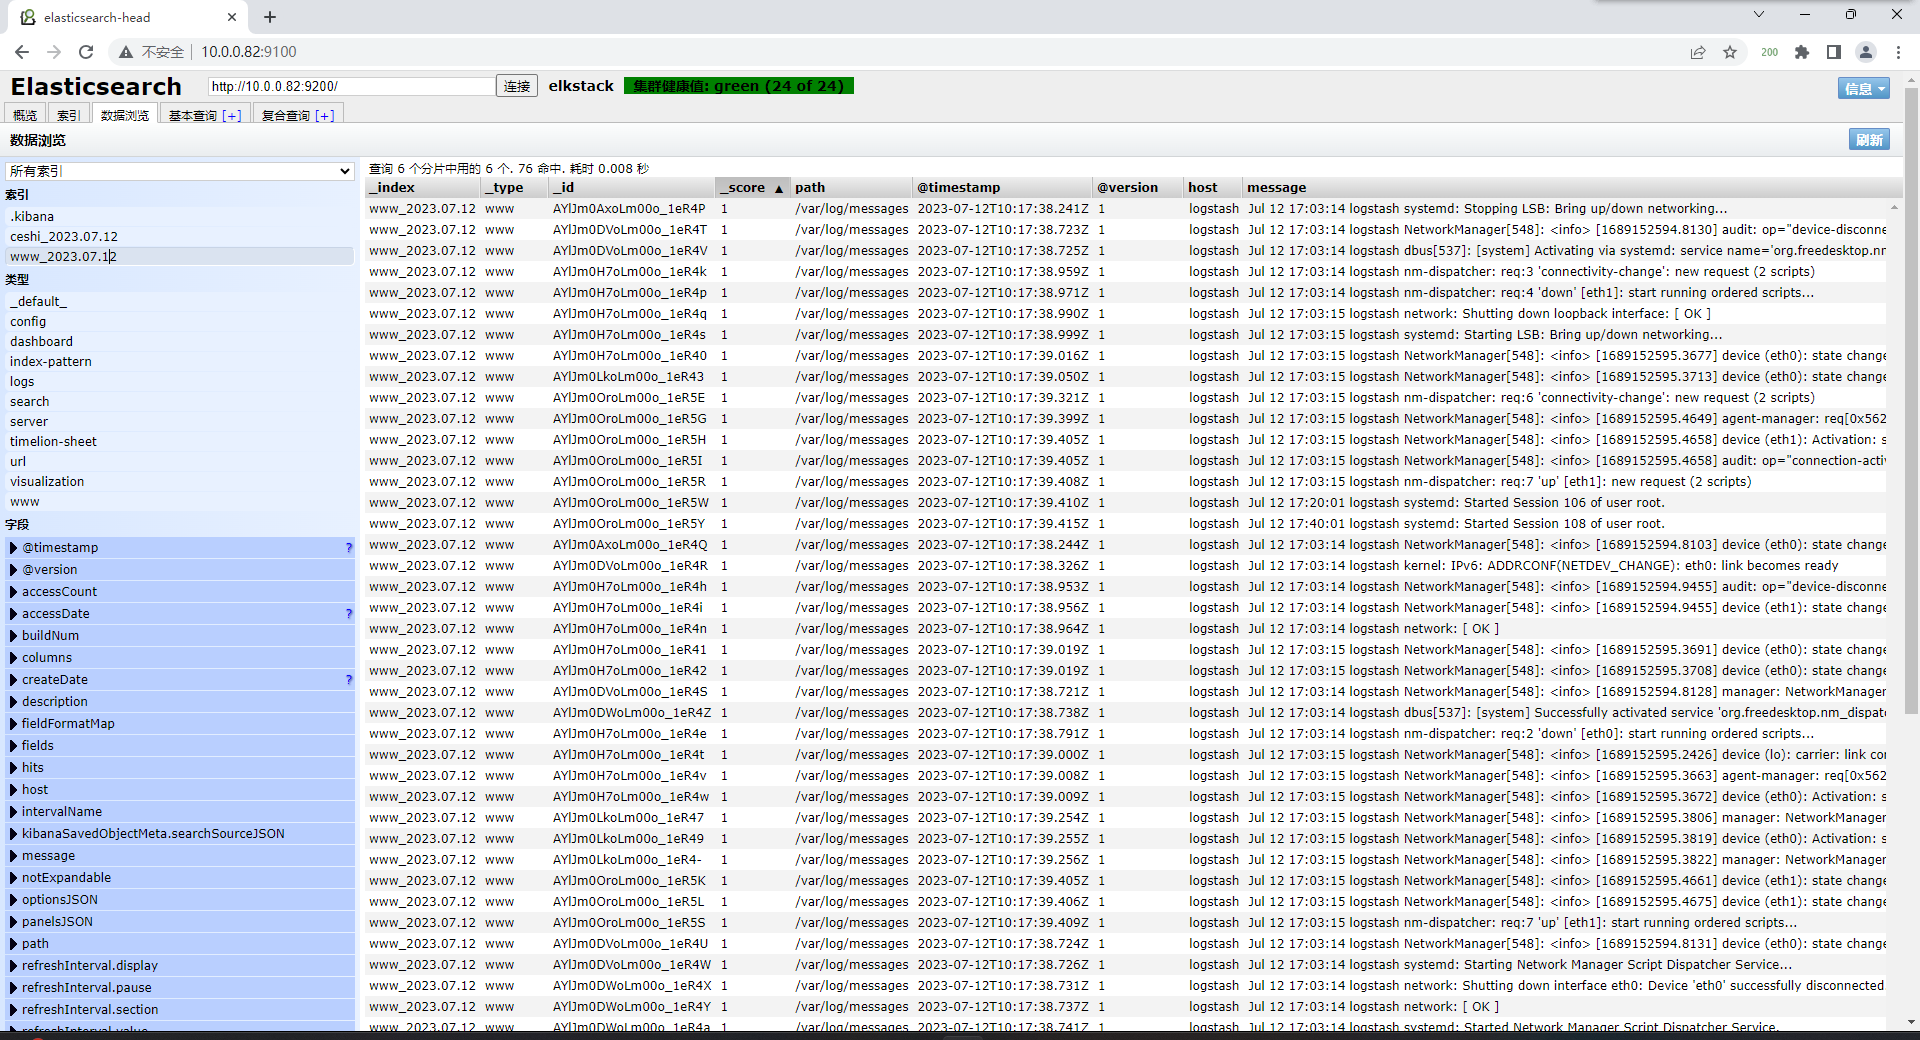Select the visualization type filter
This screenshot has height=1040, width=1920.
point(180,481)
